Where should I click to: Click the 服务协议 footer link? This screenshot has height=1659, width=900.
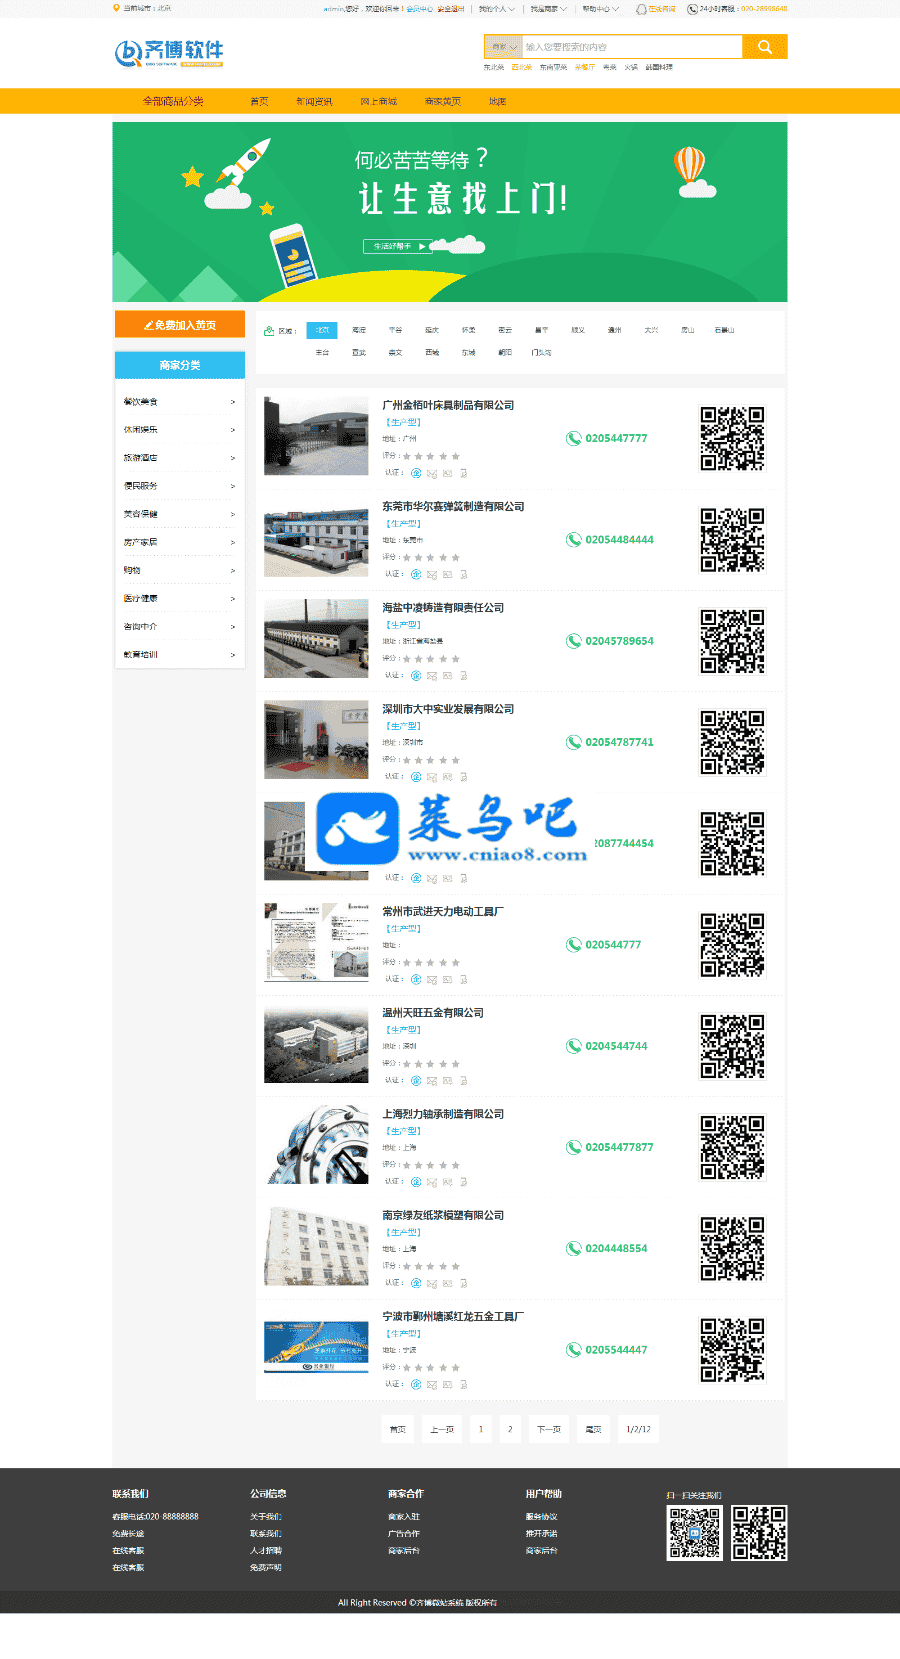542,1517
